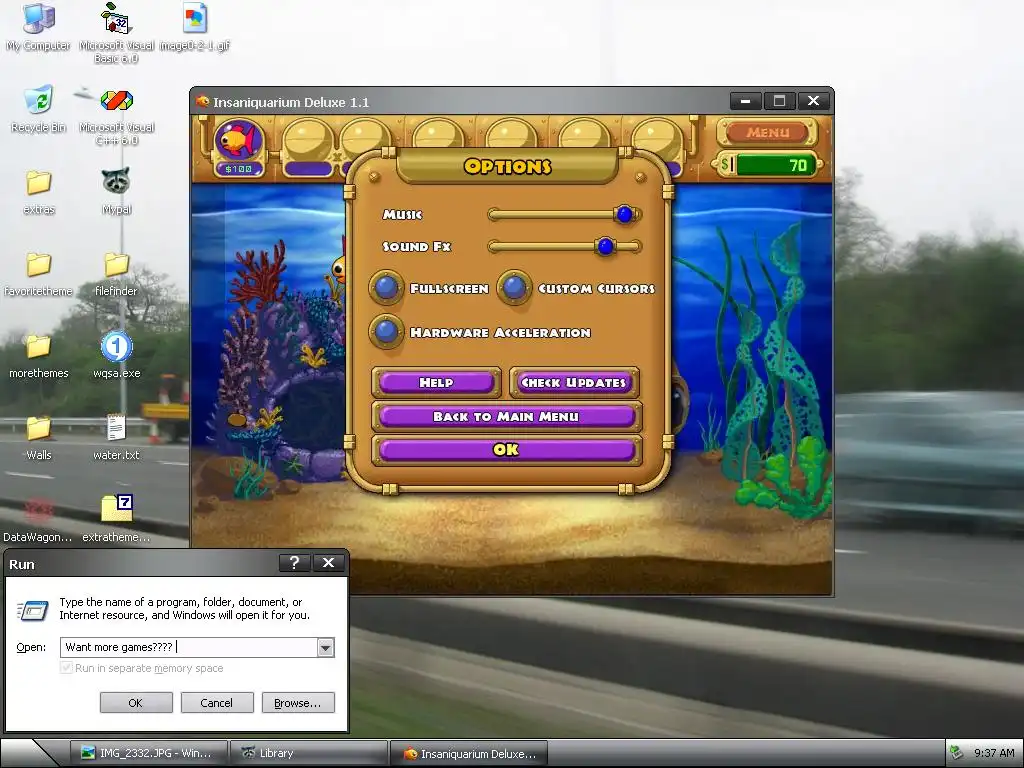
Task: Switch to Insaniquarium Deluxe taskbar button
Action: click(x=469, y=754)
